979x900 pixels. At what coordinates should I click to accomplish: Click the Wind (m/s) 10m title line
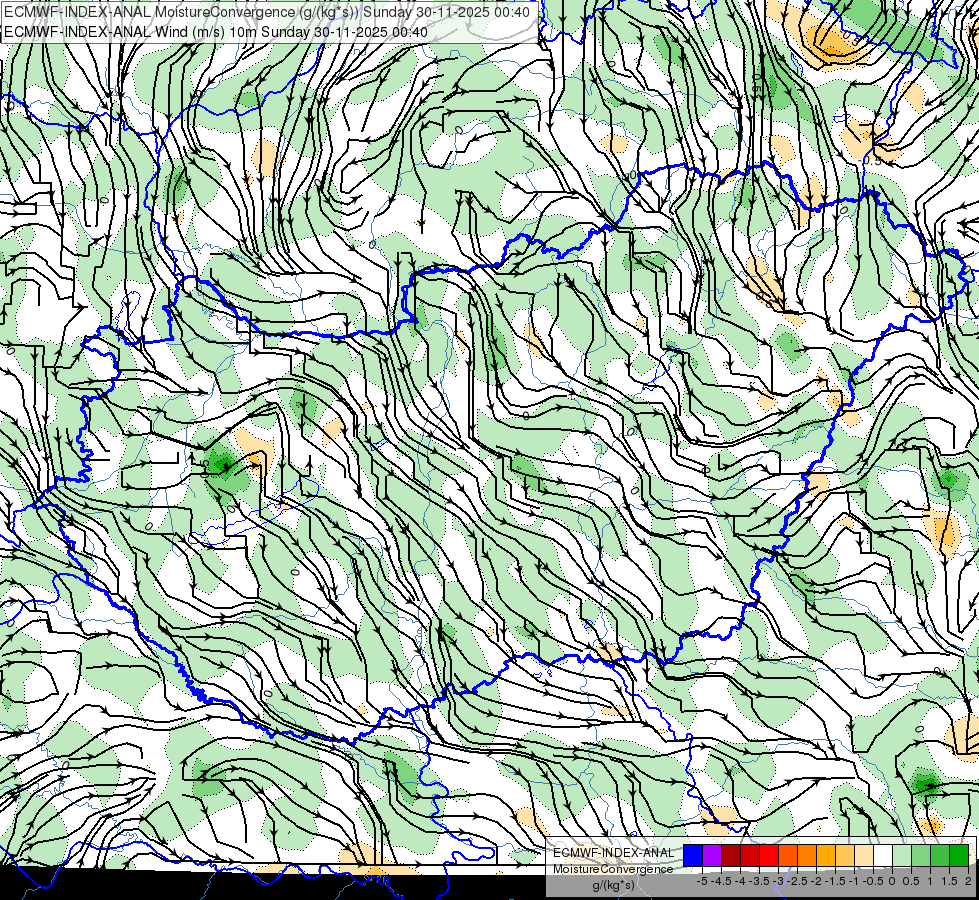[x=216, y=31]
